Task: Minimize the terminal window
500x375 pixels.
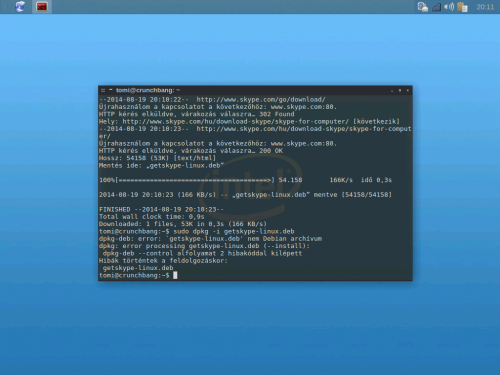Action: tap(392, 91)
